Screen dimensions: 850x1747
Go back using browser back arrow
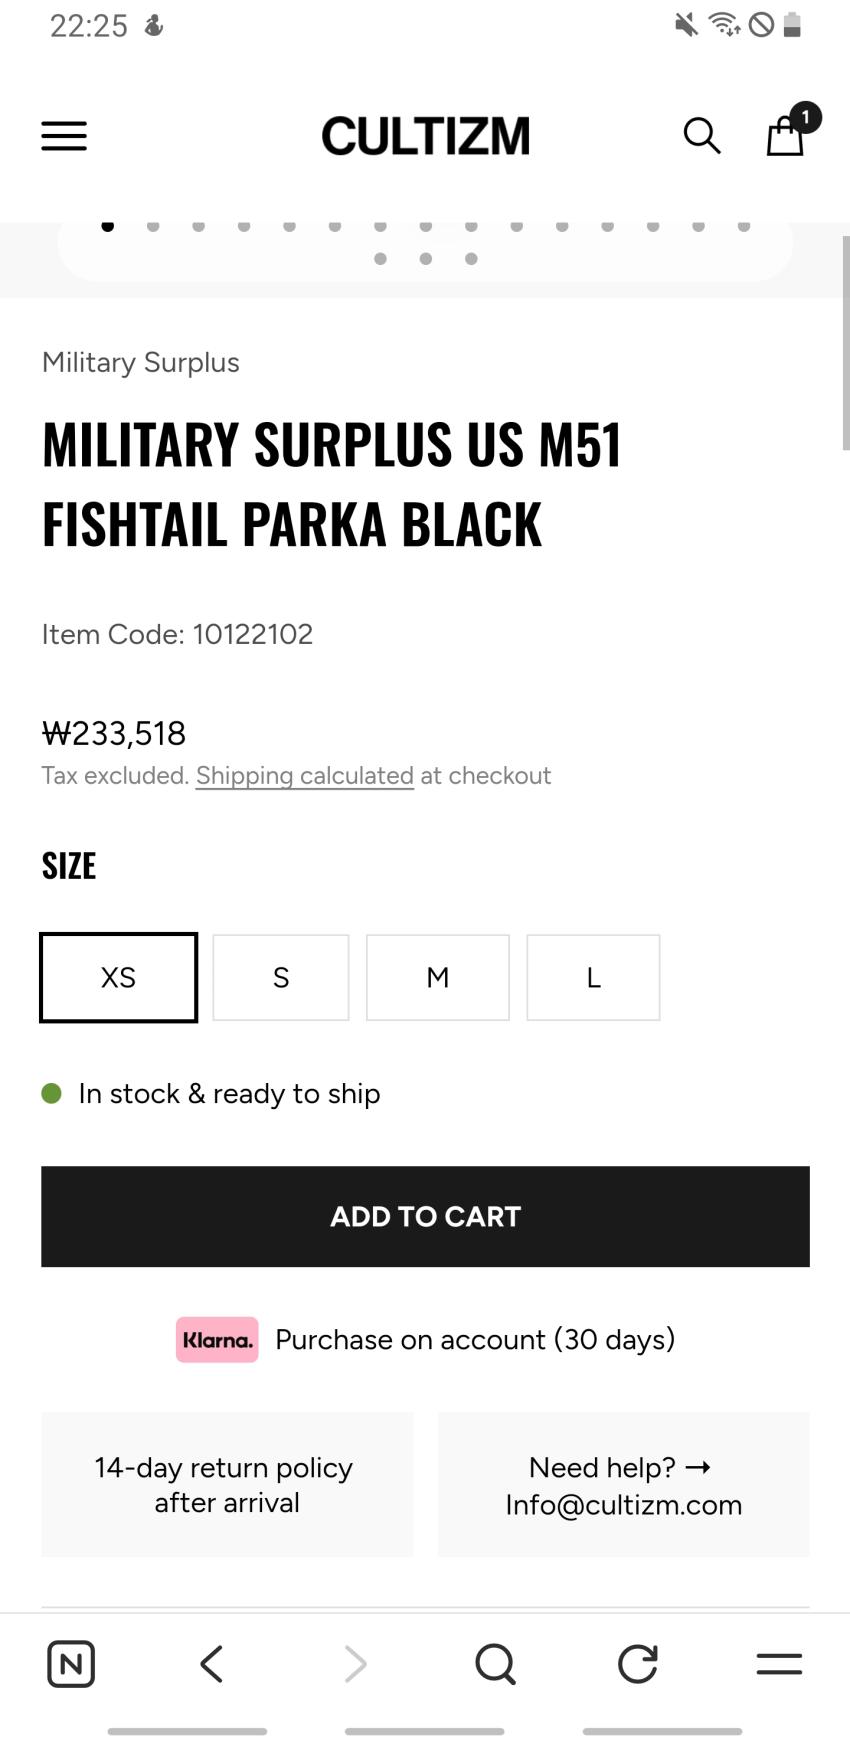pos(211,1664)
